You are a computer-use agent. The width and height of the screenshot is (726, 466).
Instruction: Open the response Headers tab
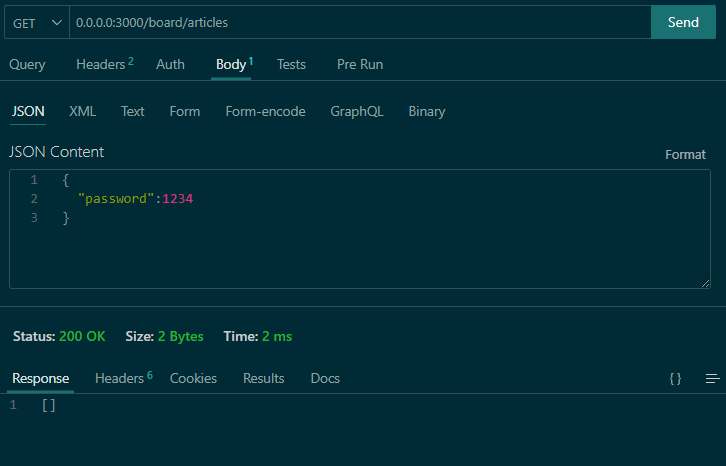[124, 378]
